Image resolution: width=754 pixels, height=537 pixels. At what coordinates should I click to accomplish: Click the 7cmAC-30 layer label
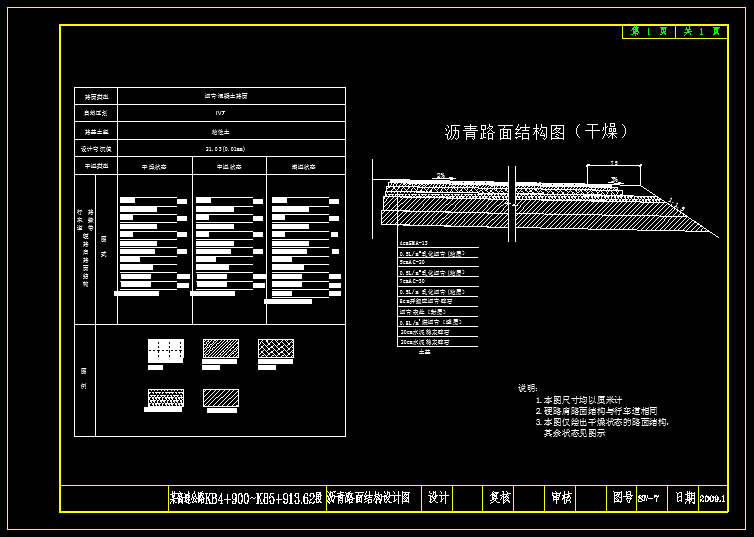click(x=413, y=281)
